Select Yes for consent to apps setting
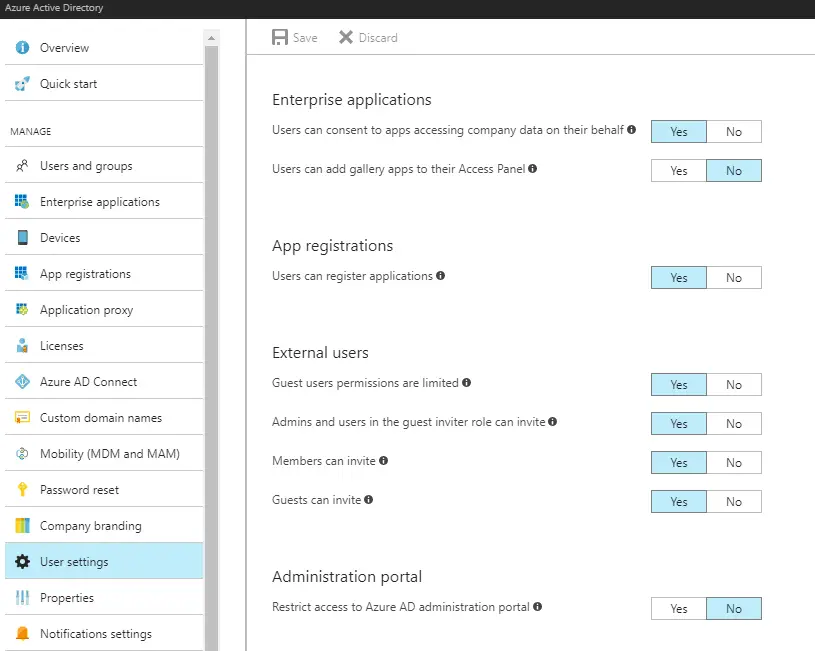The image size is (815, 651). [679, 132]
